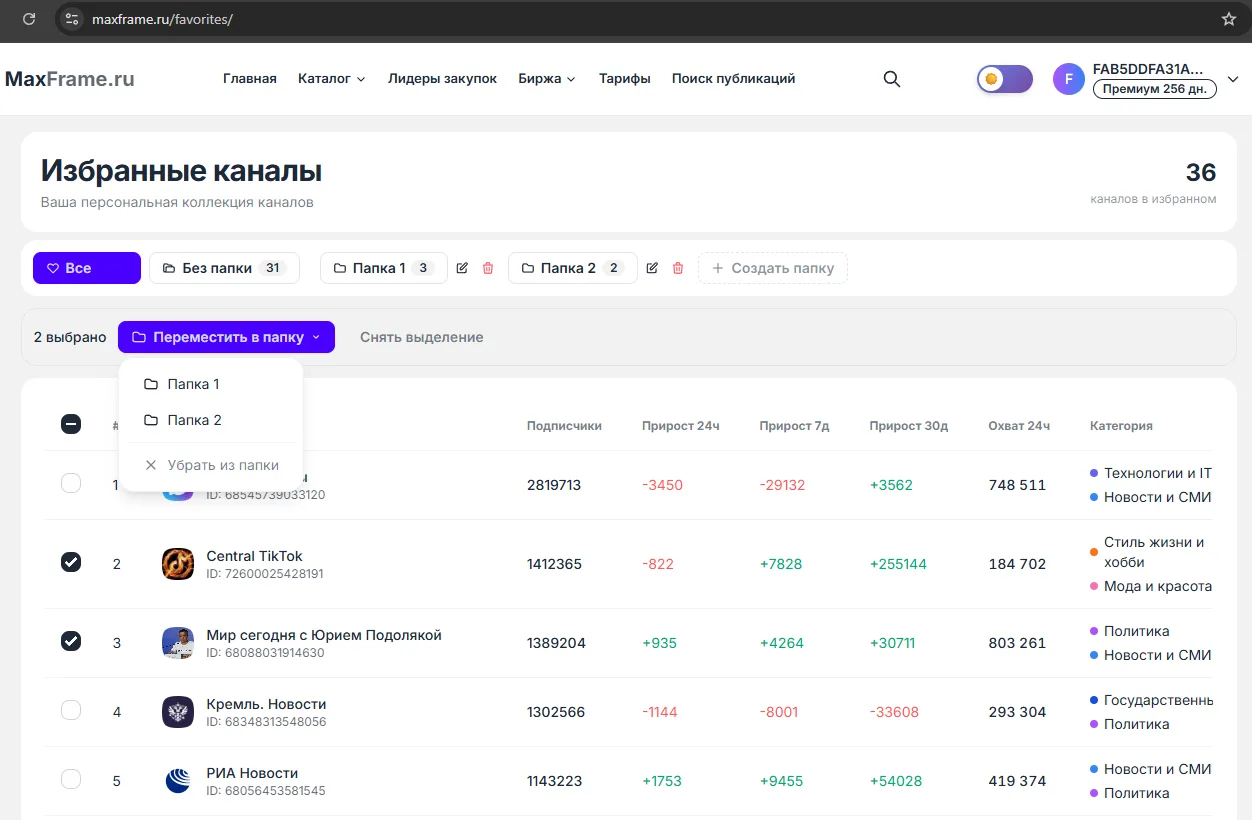Go to Главная in navigation
The height and width of the screenshot is (820, 1252).
coord(250,79)
